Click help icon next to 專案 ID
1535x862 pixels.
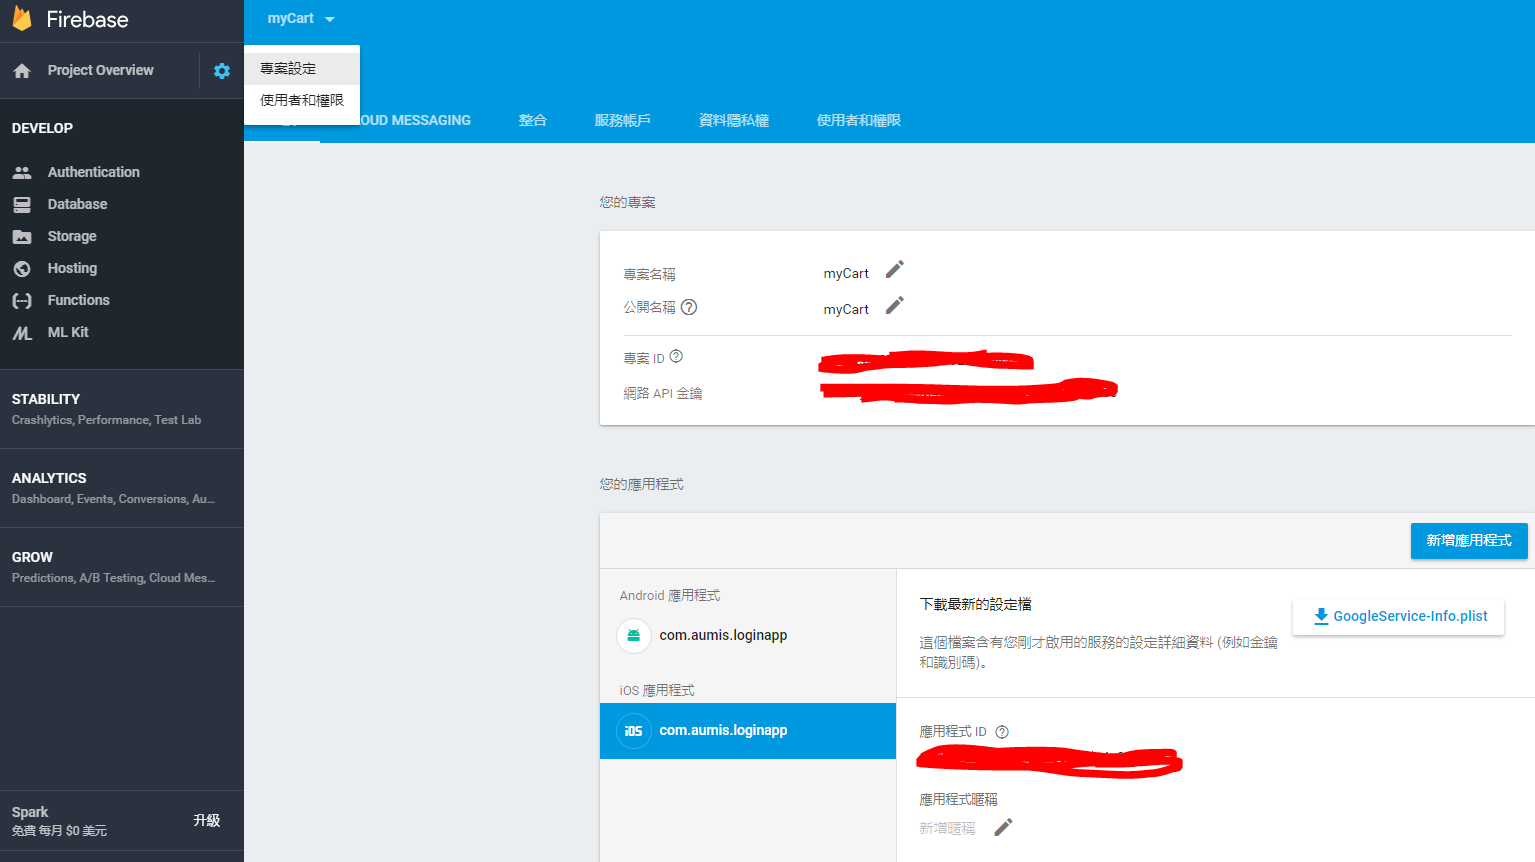coord(676,356)
